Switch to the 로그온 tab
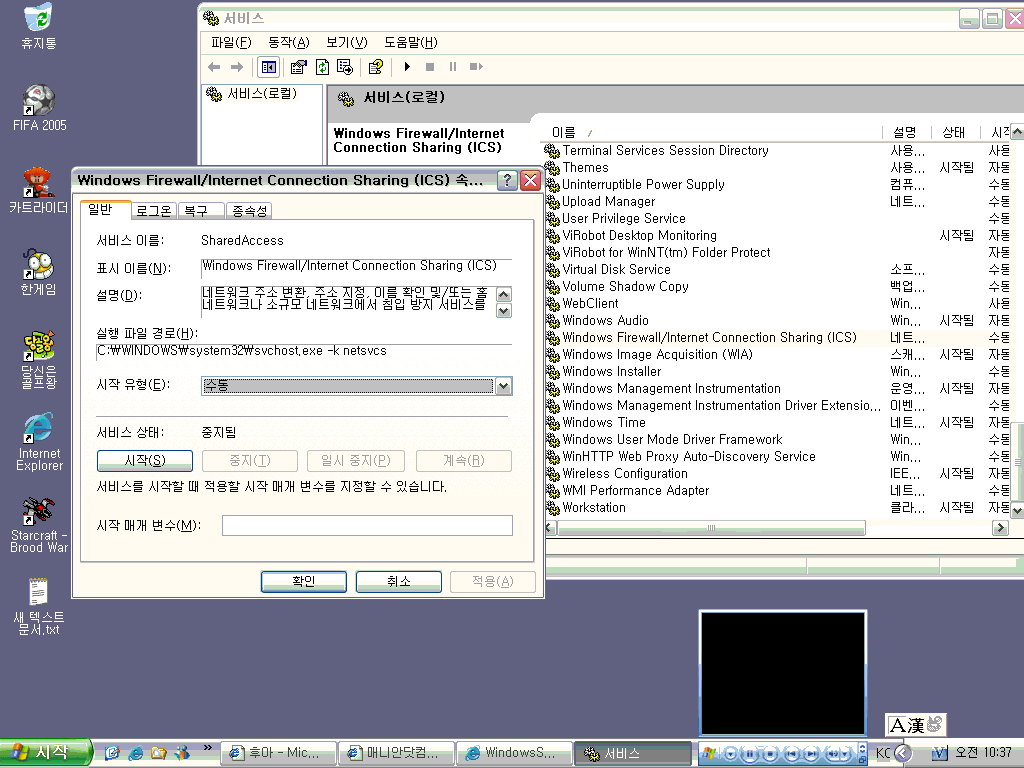1024x768 pixels. pyautogui.click(x=154, y=211)
